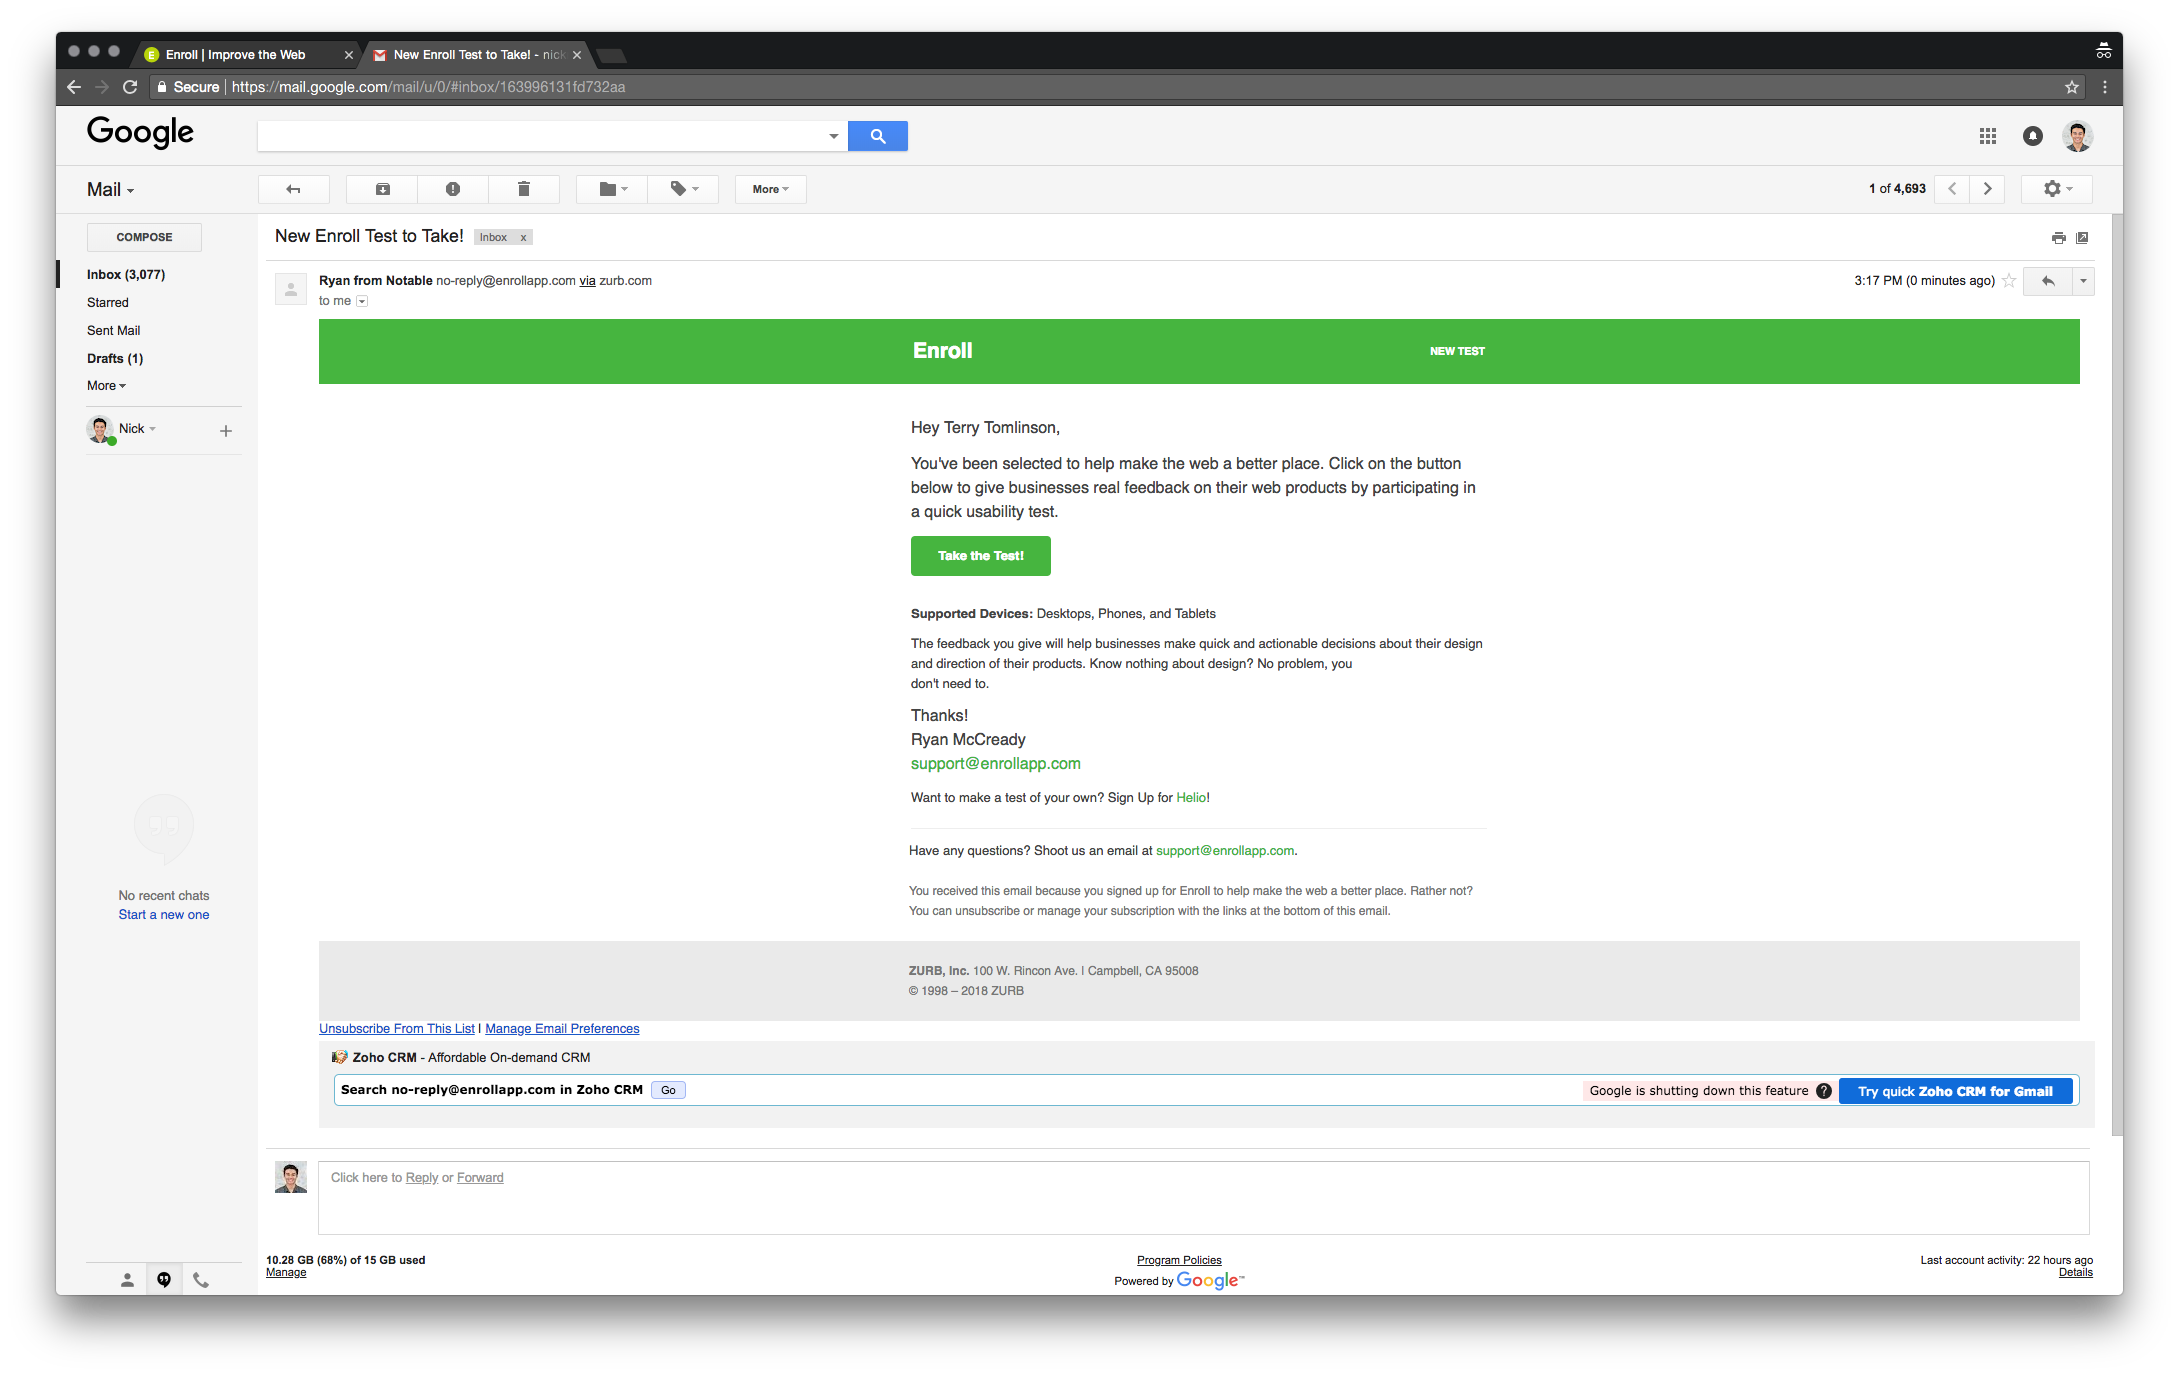Image resolution: width=2179 pixels, height=1375 pixels.
Task: Open the Sent Mail folder
Action: [114, 330]
